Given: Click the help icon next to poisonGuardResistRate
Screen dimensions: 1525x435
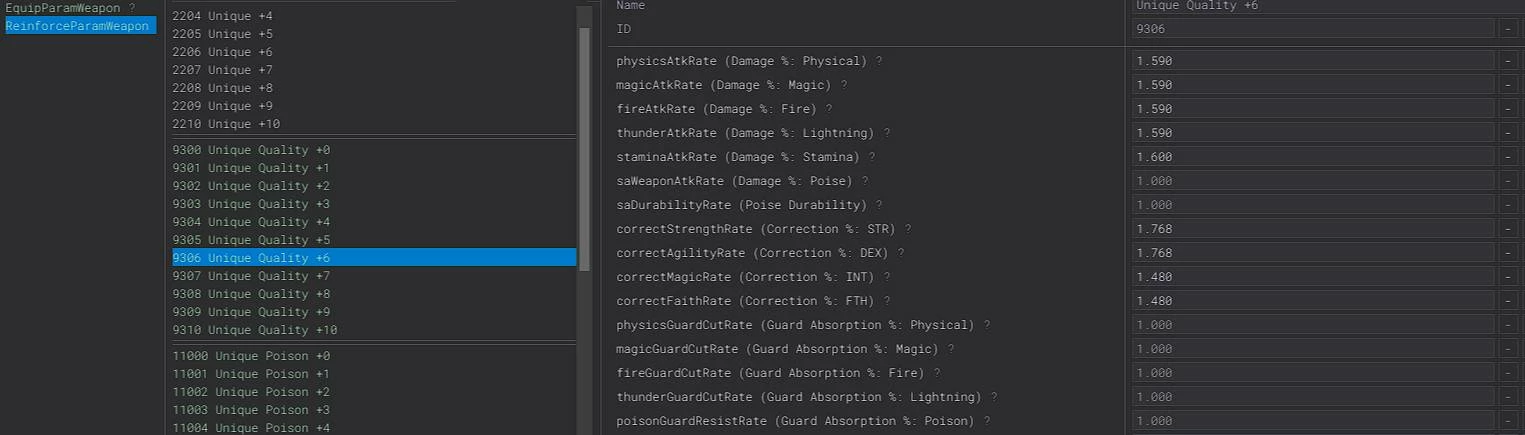Looking at the screenshot, I should [986, 421].
